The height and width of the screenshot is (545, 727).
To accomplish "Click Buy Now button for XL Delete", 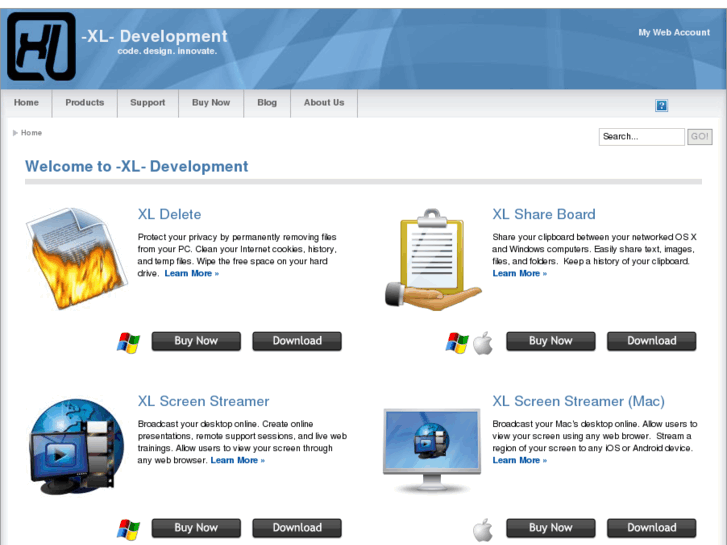I will click(x=196, y=341).
